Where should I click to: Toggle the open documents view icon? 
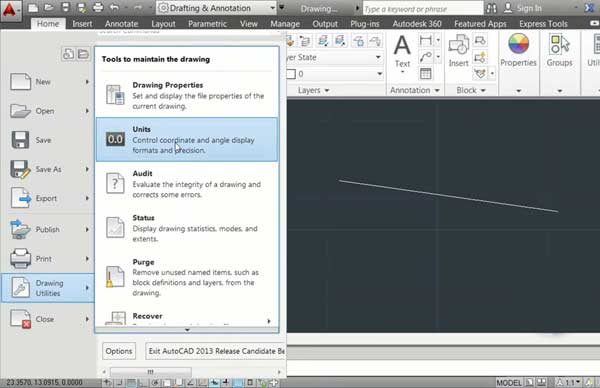tap(83, 54)
